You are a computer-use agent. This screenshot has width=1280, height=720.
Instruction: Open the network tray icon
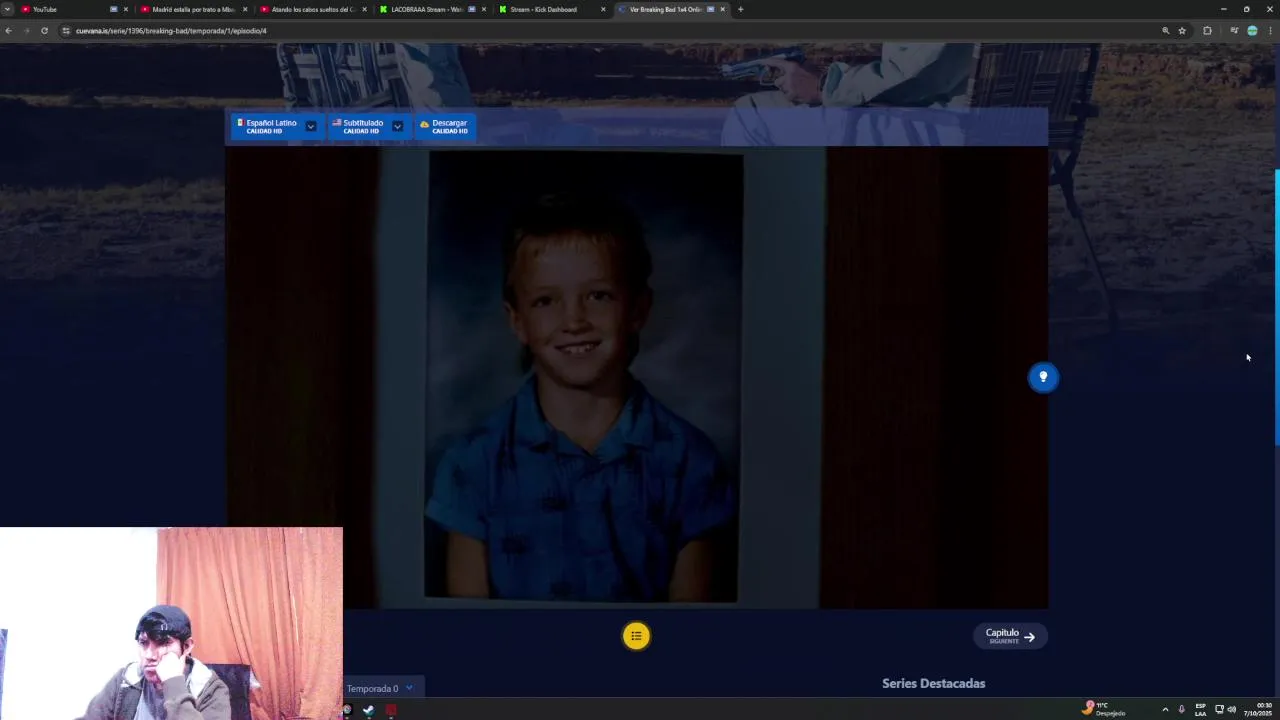tap(1219, 709)
